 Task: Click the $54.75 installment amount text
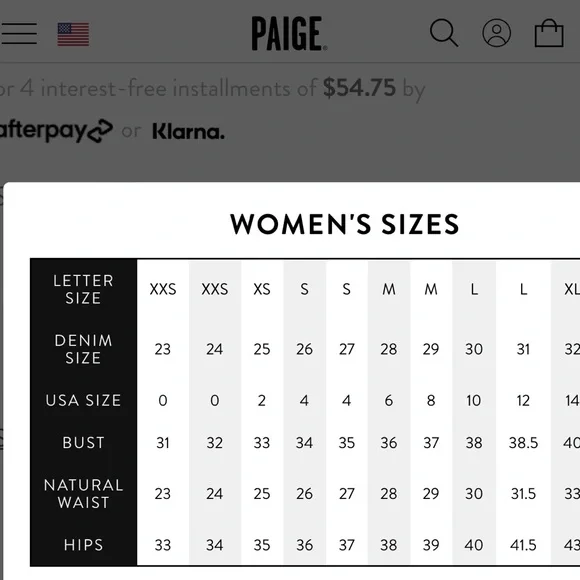[x=359, y=88]
